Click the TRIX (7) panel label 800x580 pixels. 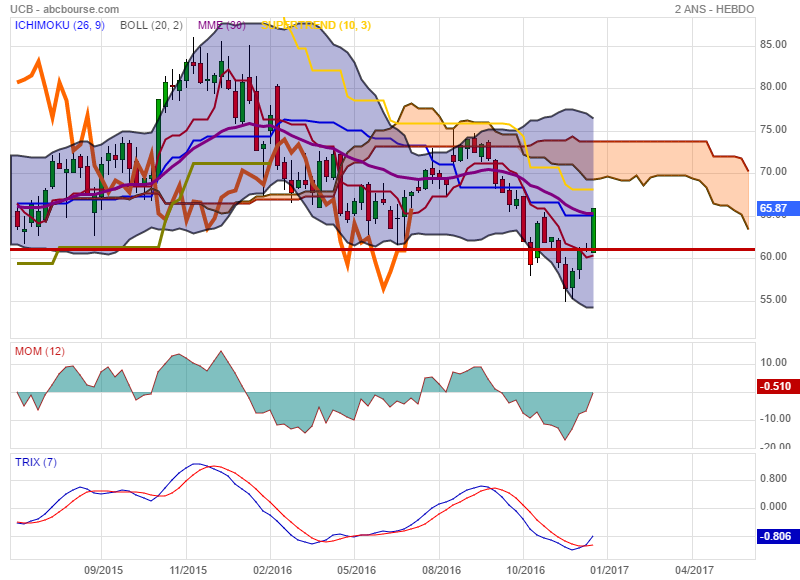click(x=36, y=462)
